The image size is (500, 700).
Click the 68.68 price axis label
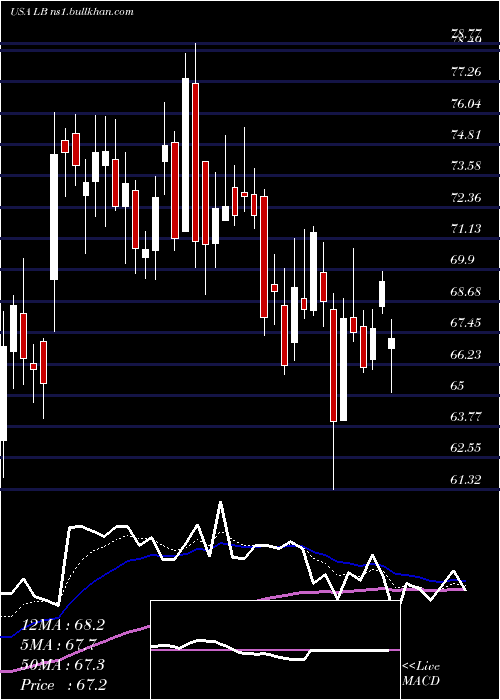(x=466, y=292)
